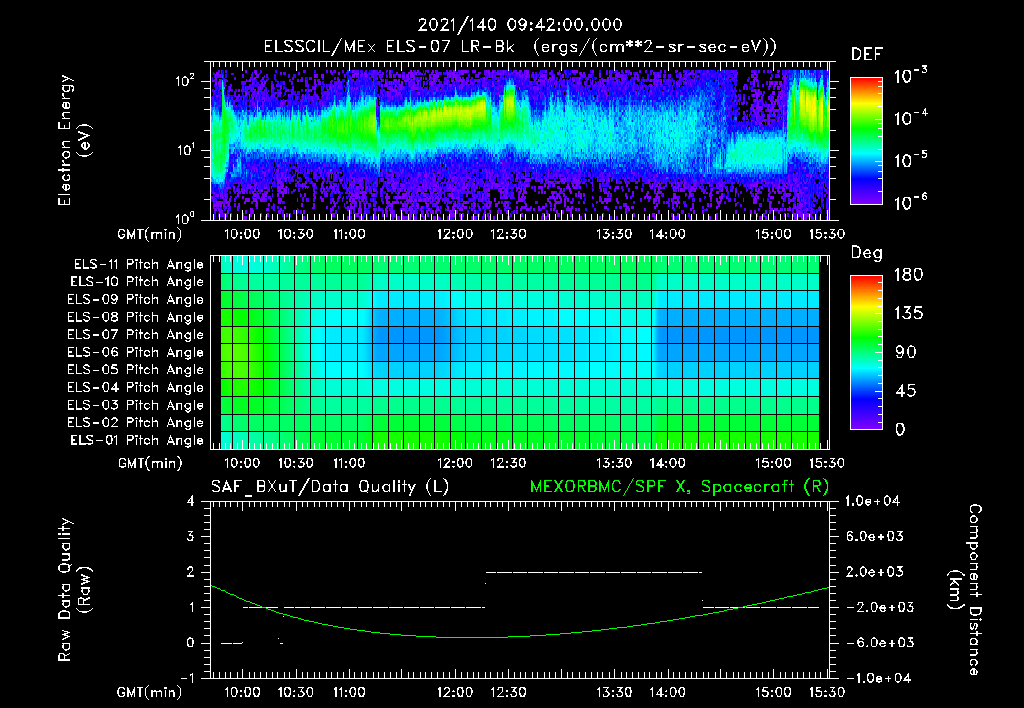The width and height of the screenshot is (1024, 708).
Task: Select the 10^-4 value on the DEF scale
Action: (x=910, y=118)
